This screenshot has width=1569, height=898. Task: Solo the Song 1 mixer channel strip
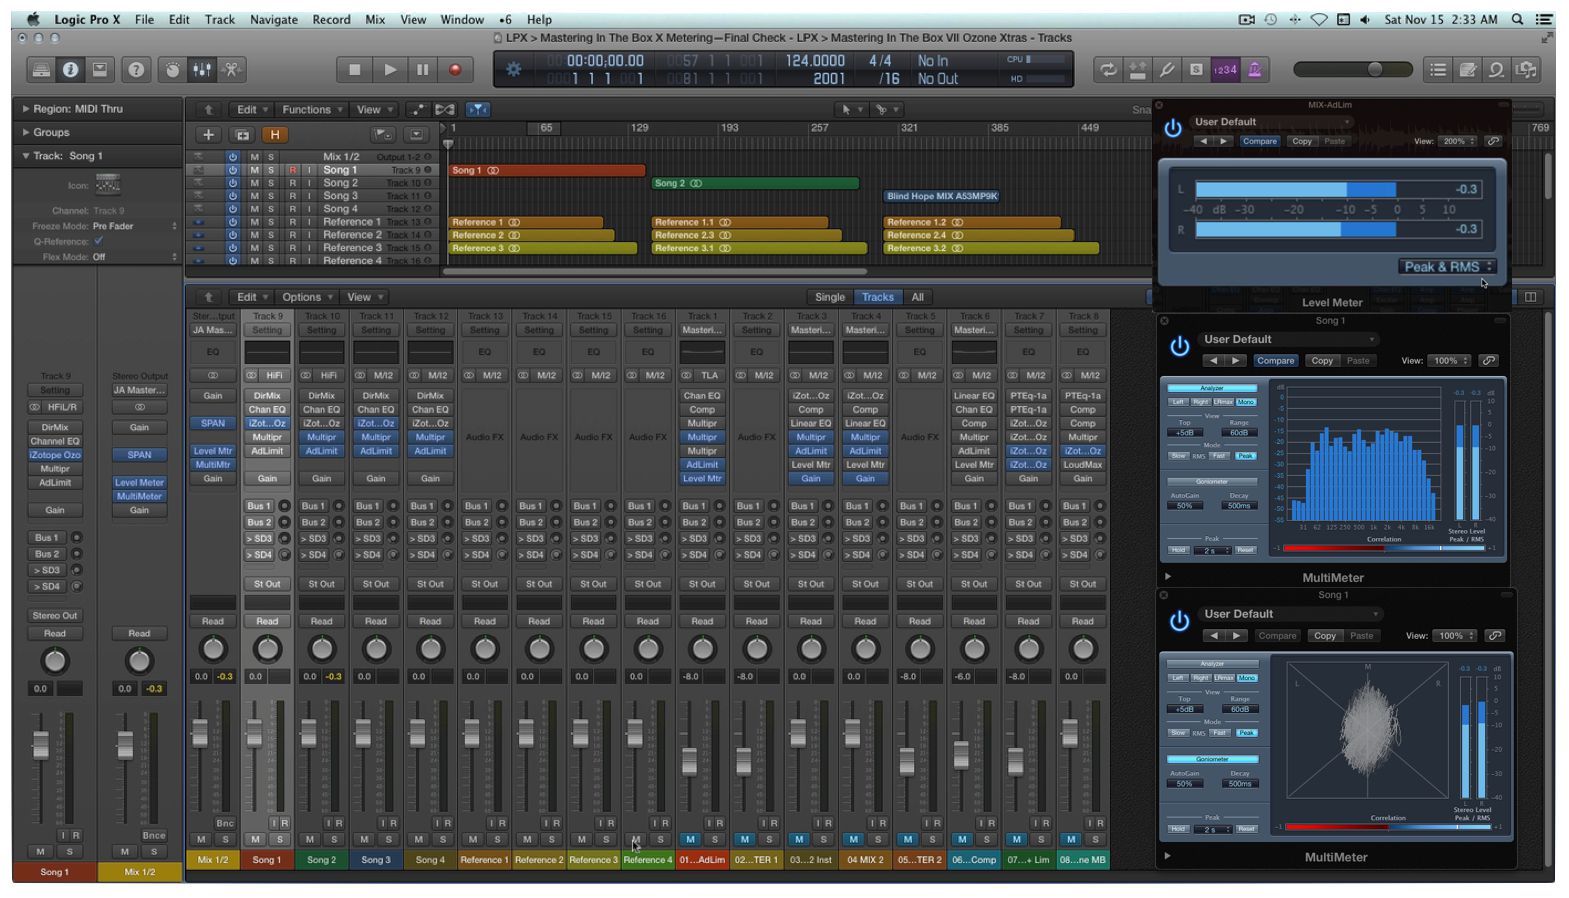coord(280,839)
